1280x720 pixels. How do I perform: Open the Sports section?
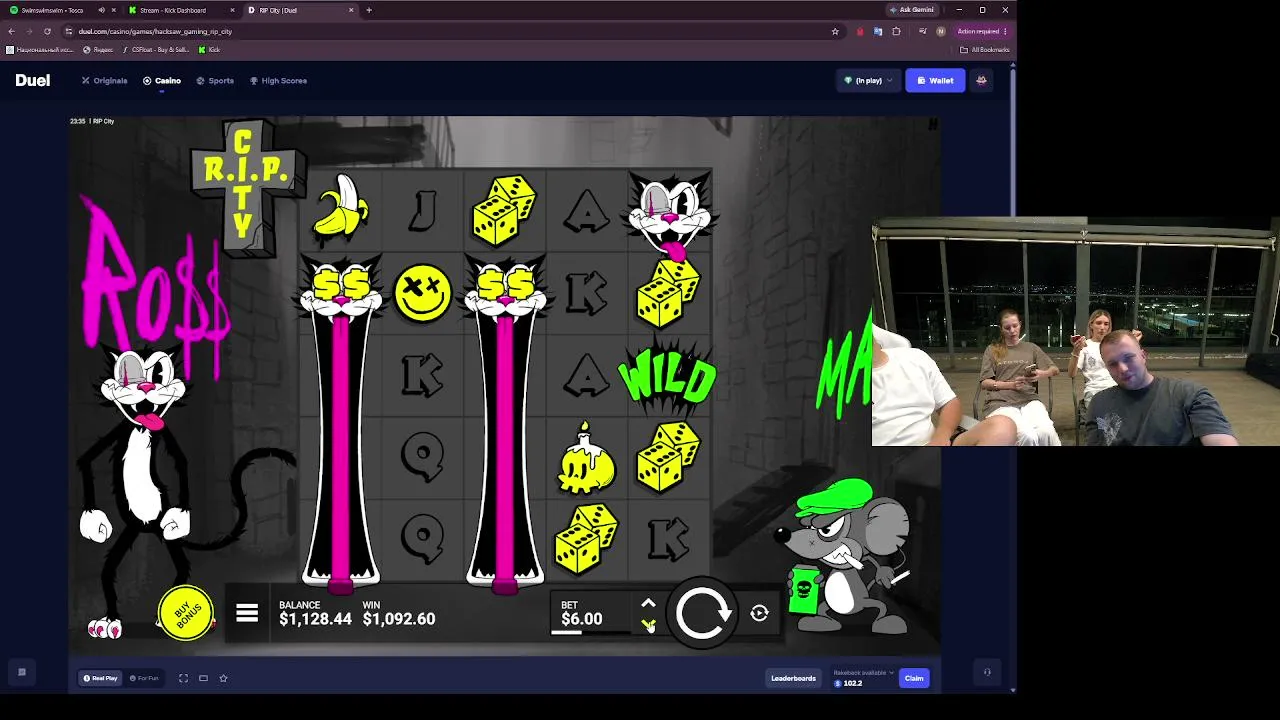(x=215, y=80)
